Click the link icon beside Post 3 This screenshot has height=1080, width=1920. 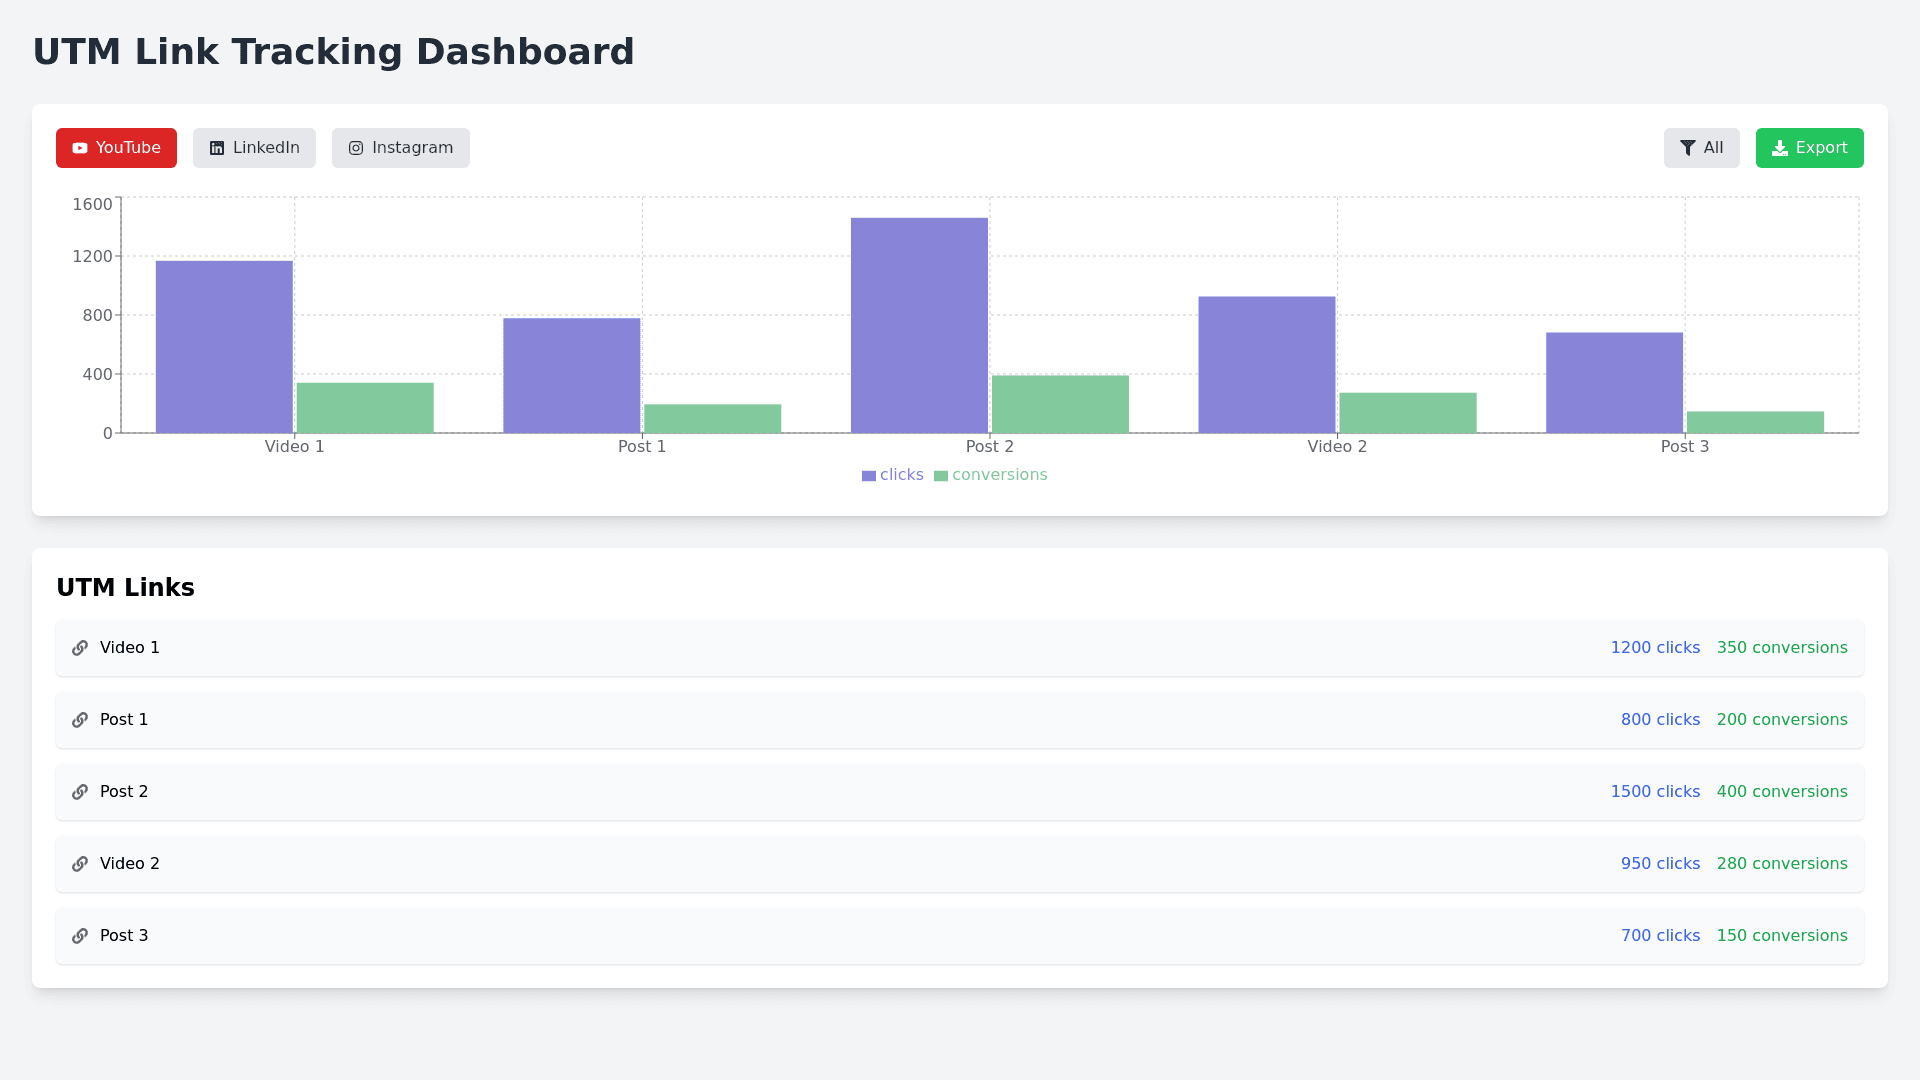coord(80,936)
